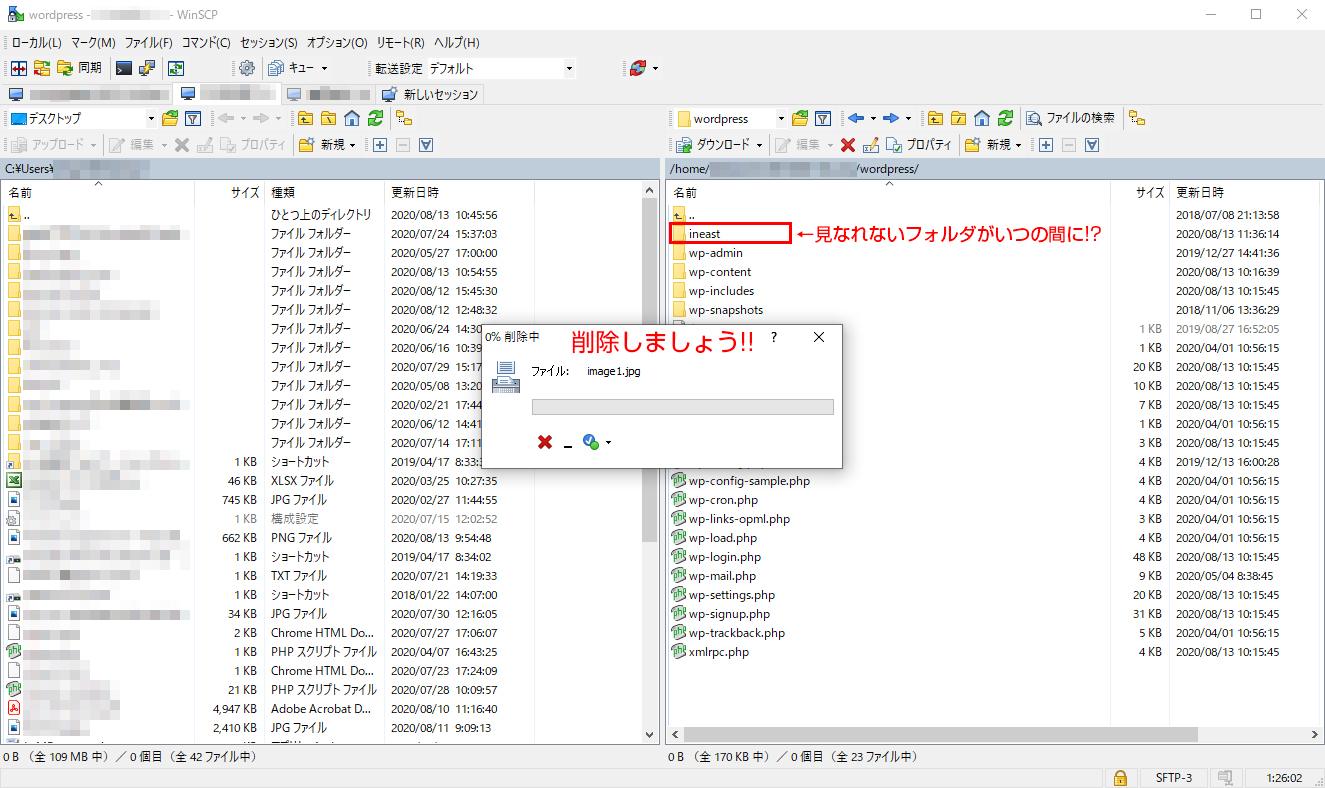
Task: Click the remote back arrow
Action: tap(855, 118)
